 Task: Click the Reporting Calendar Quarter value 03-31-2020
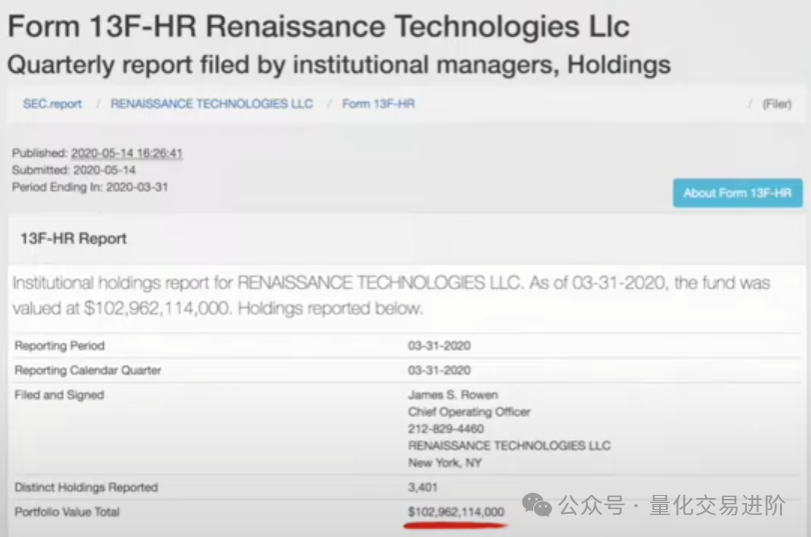coord(439,370)
